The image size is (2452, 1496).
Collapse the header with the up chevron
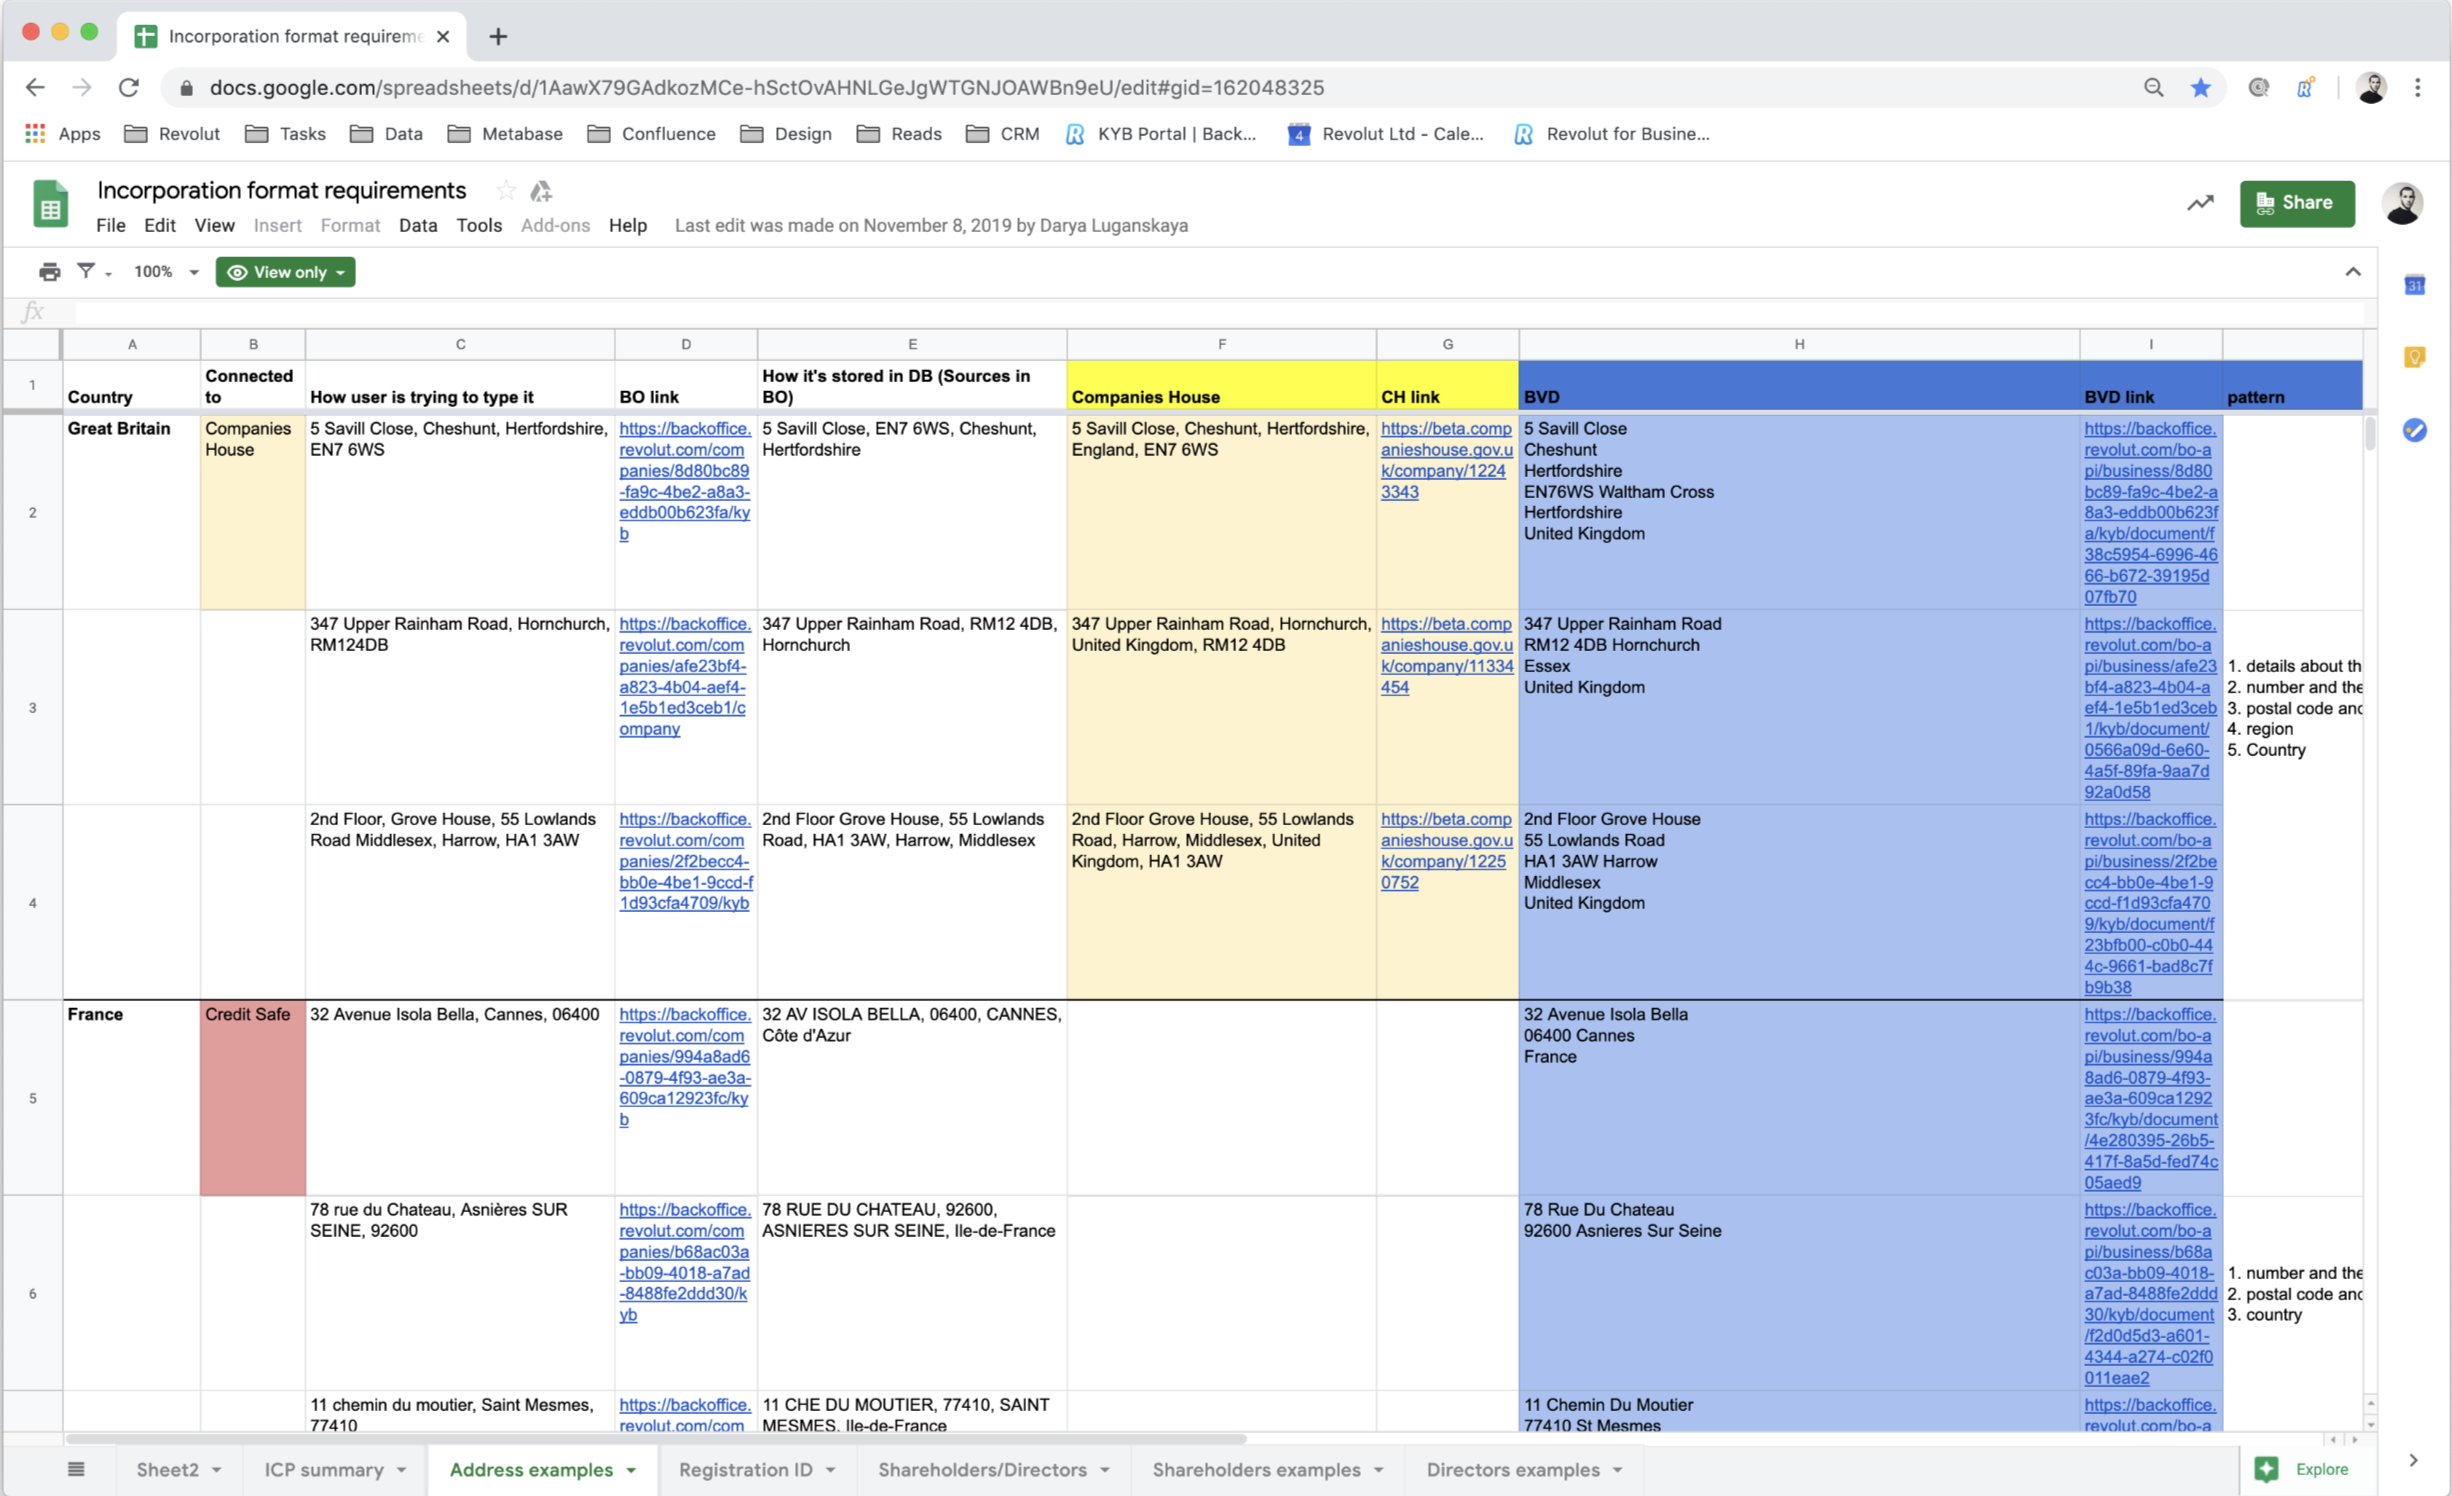2352,272
